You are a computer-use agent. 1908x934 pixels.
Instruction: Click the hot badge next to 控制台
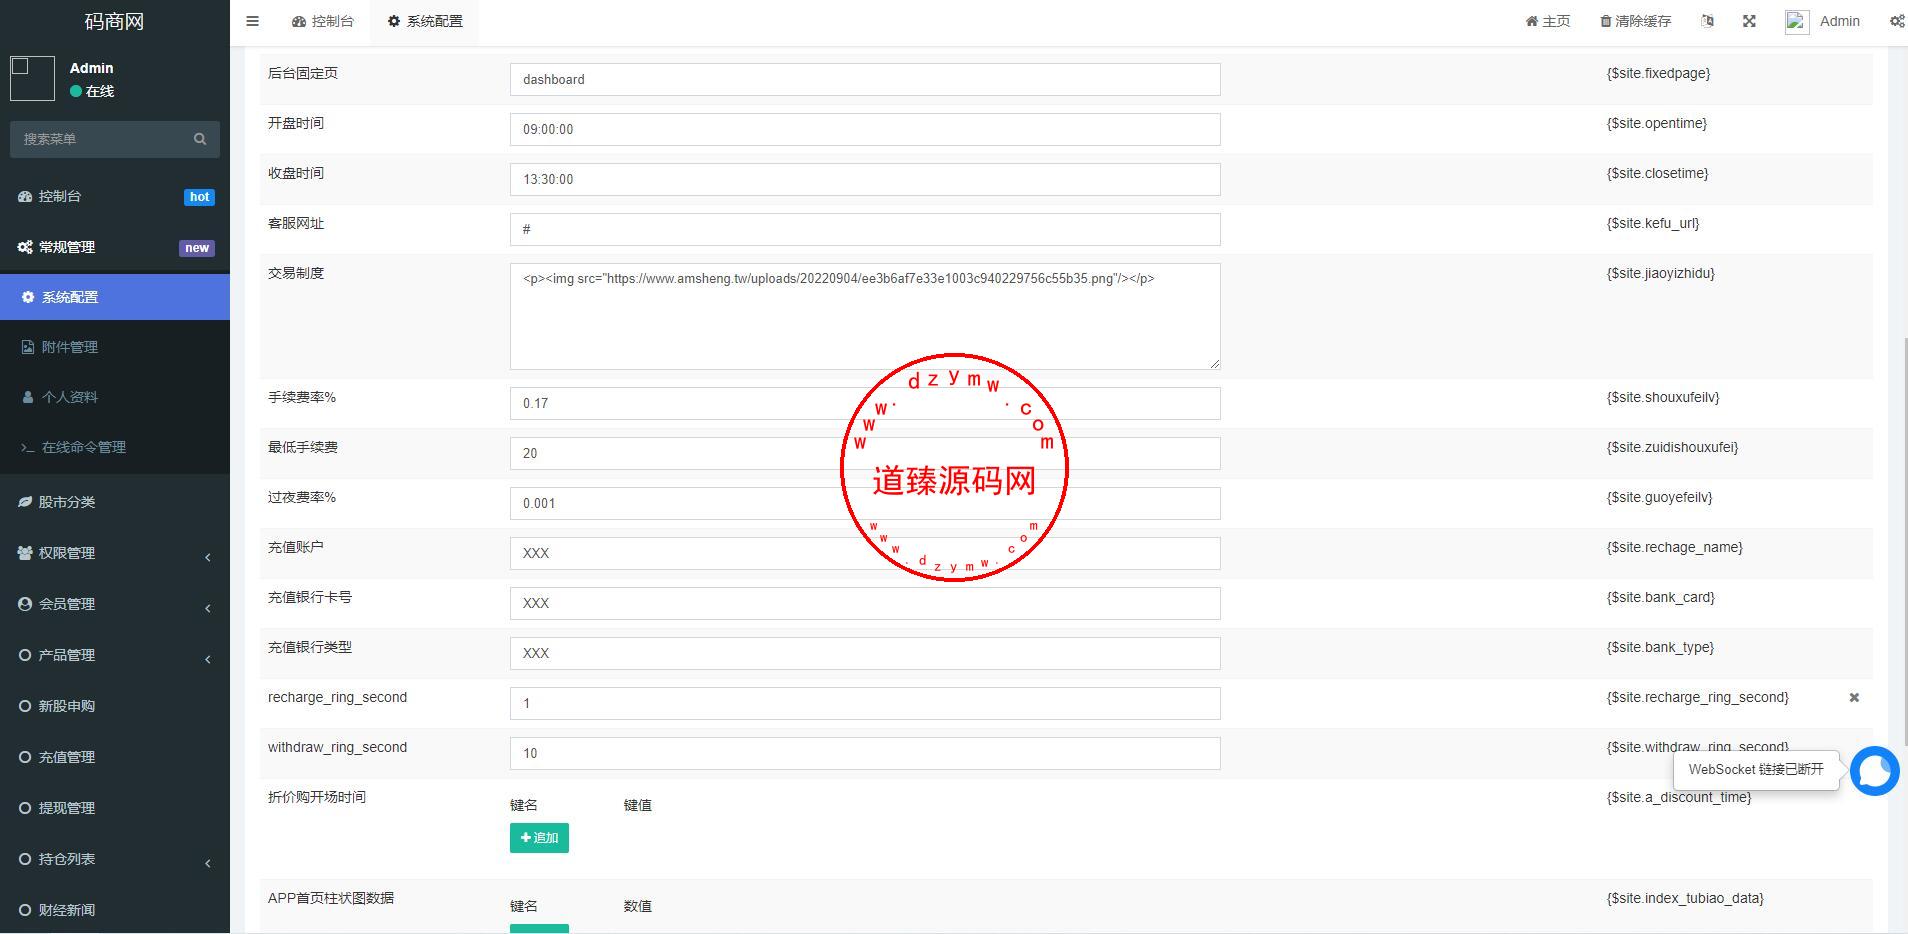click(200, 197)
